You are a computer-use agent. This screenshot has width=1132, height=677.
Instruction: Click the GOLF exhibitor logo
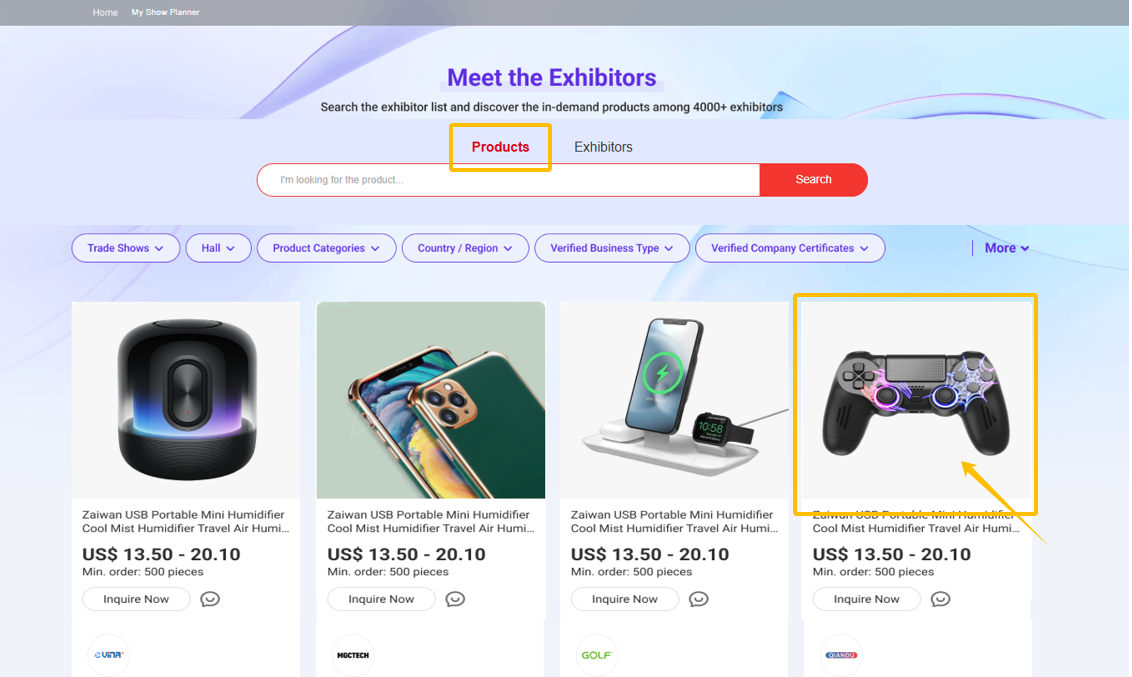(596, 655)
